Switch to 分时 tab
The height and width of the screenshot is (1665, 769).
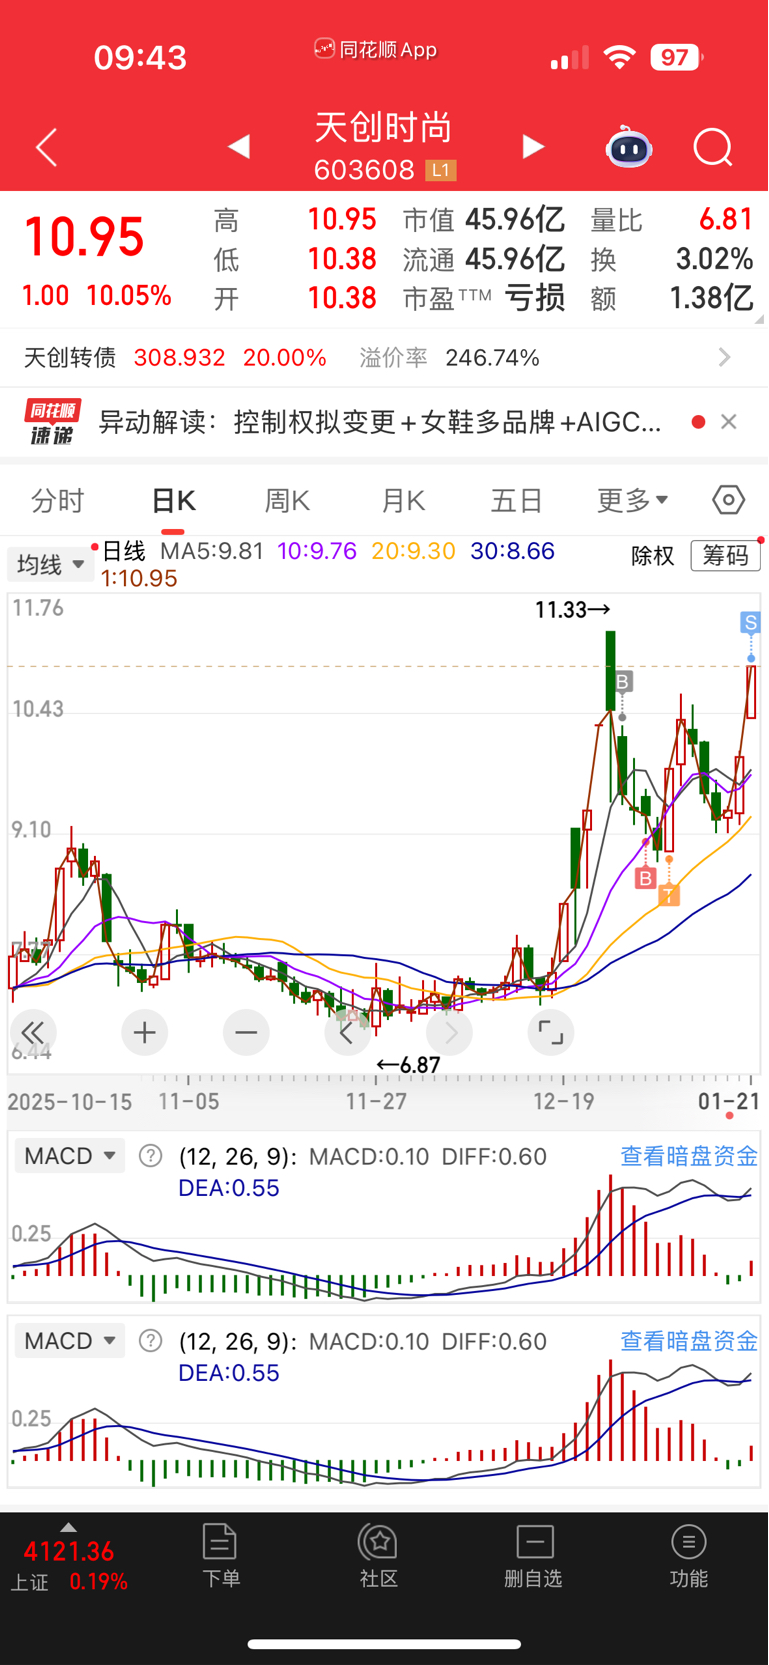click(58, 500)
